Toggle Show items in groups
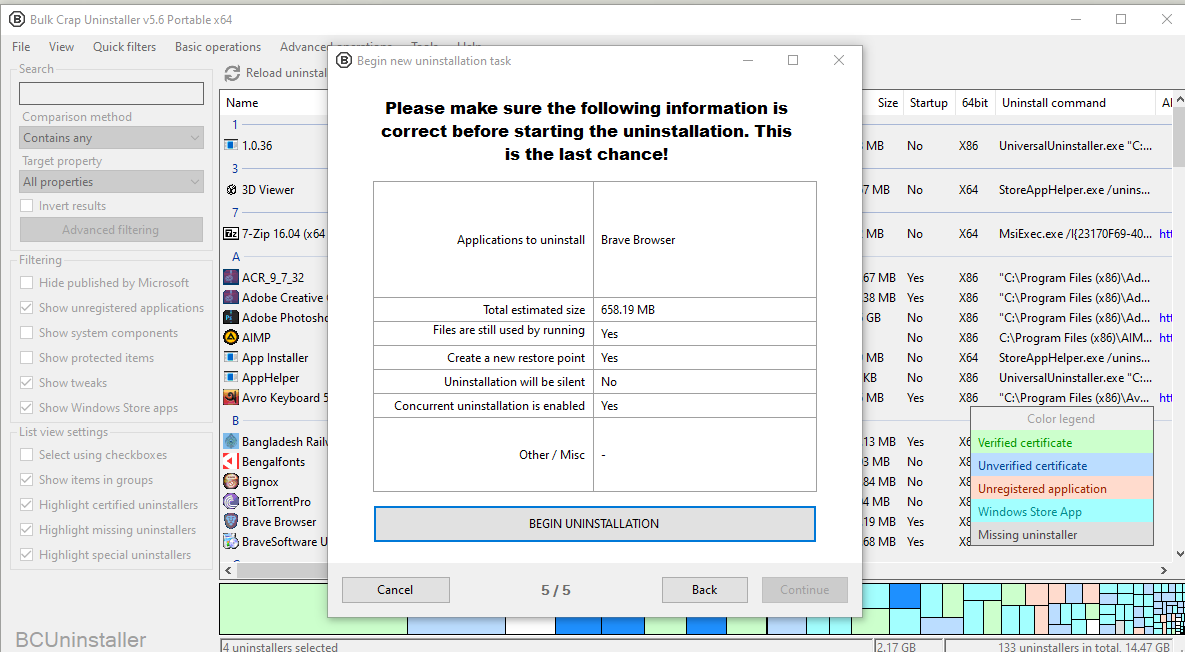 tap(26, 480)
